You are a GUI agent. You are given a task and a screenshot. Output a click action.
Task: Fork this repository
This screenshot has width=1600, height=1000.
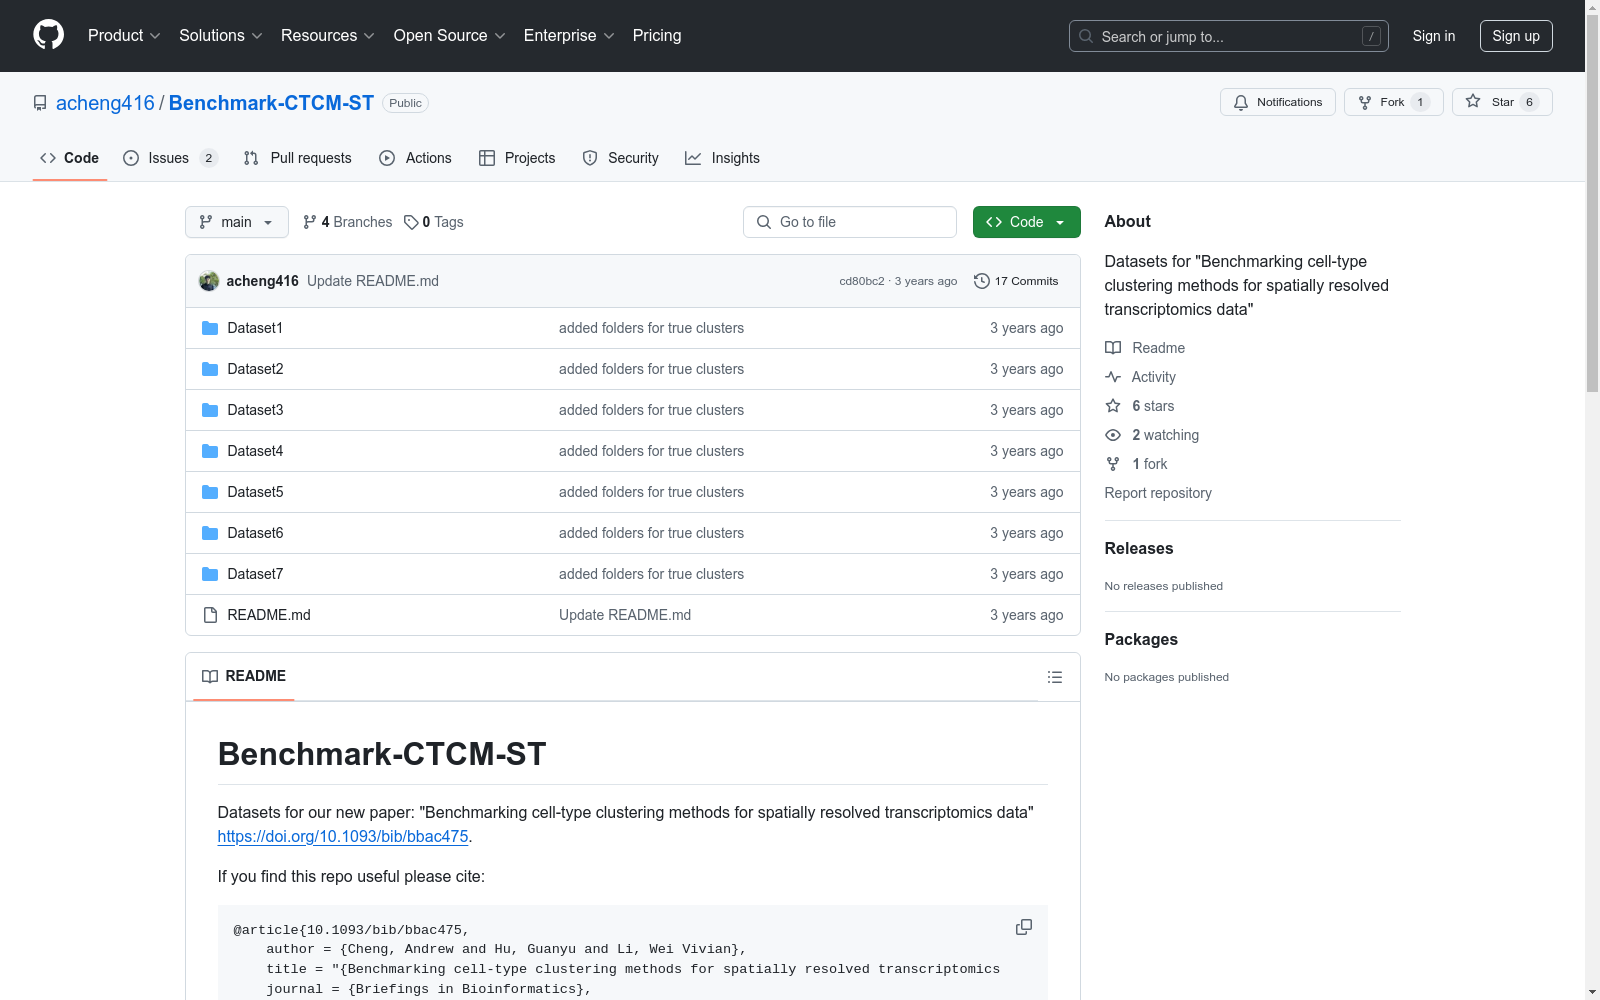pyautogui.click(x=1393, y=102)
